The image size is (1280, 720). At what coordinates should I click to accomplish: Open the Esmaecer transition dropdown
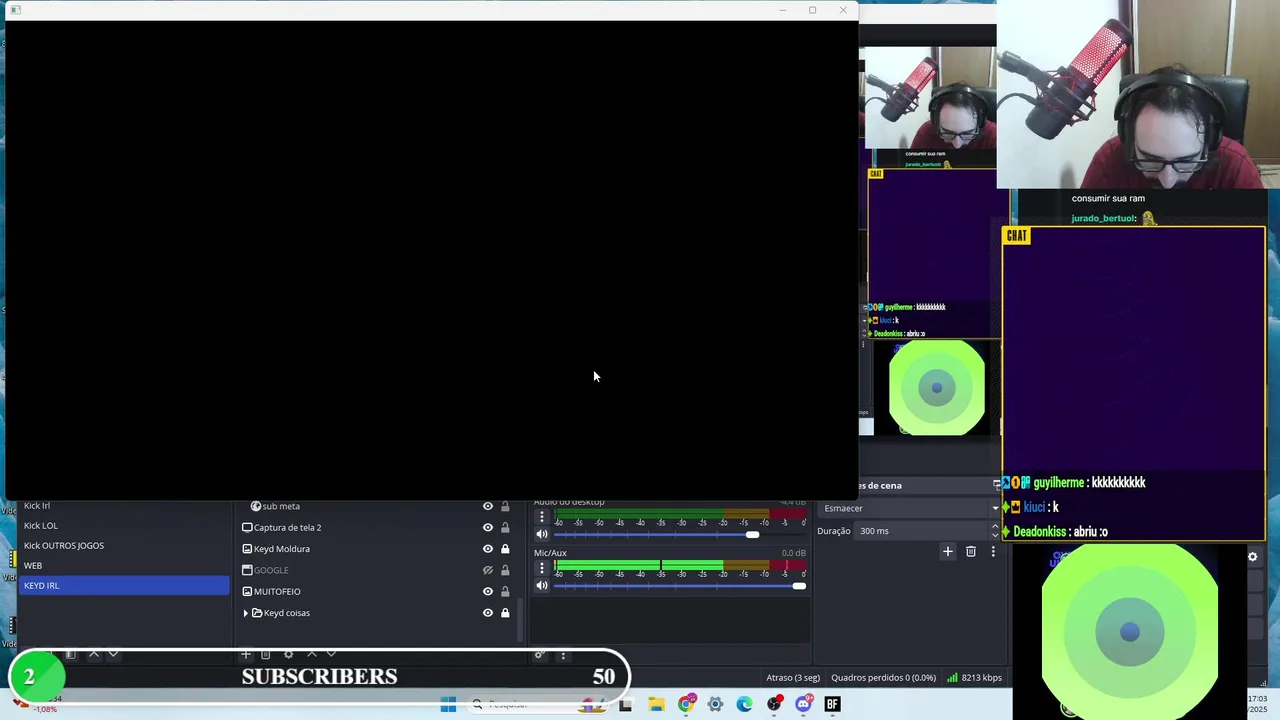(x=909, y=508)
